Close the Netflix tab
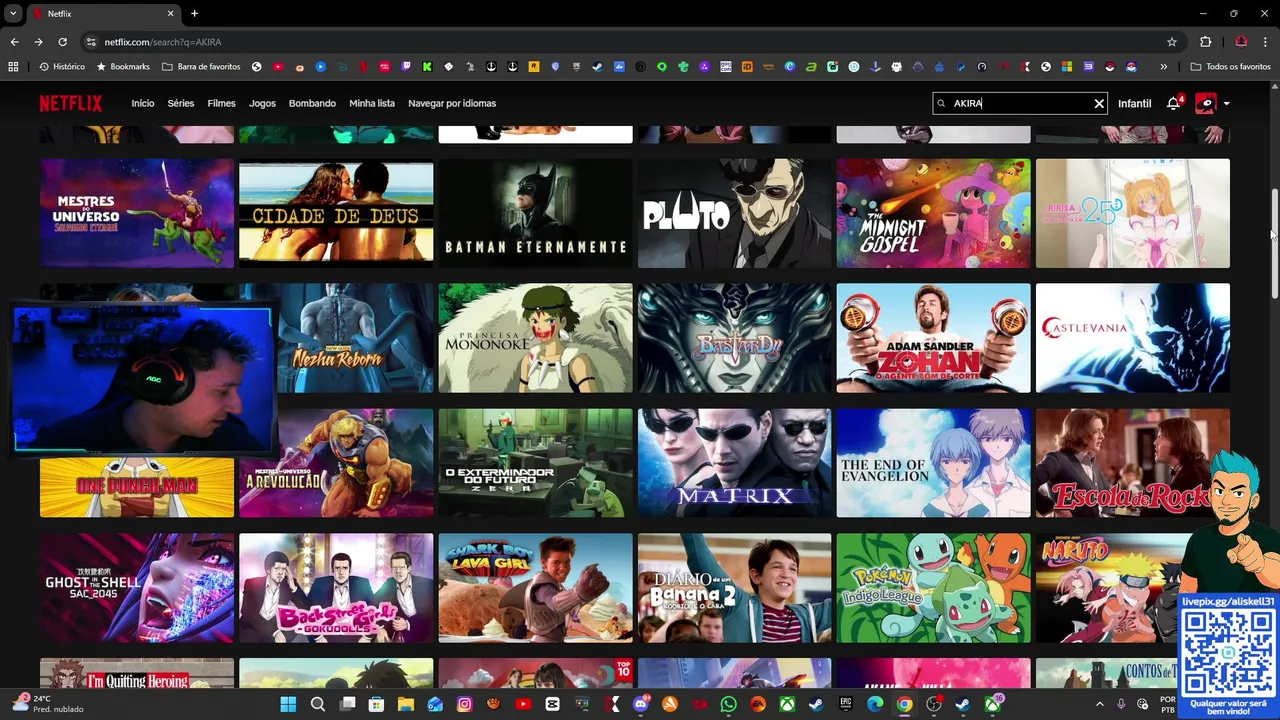 click(170, 13)
